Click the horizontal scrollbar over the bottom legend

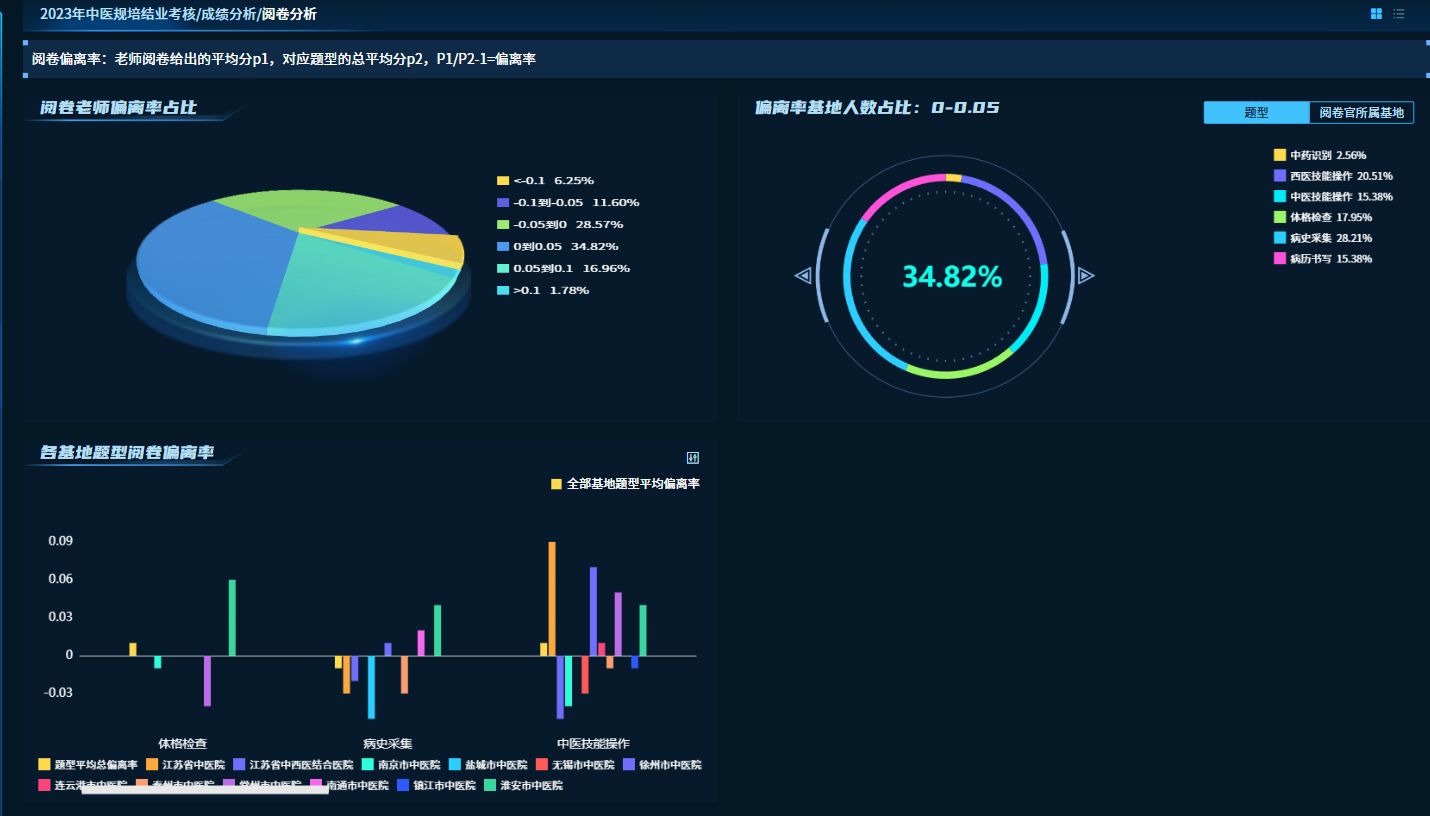coord(204,791)
